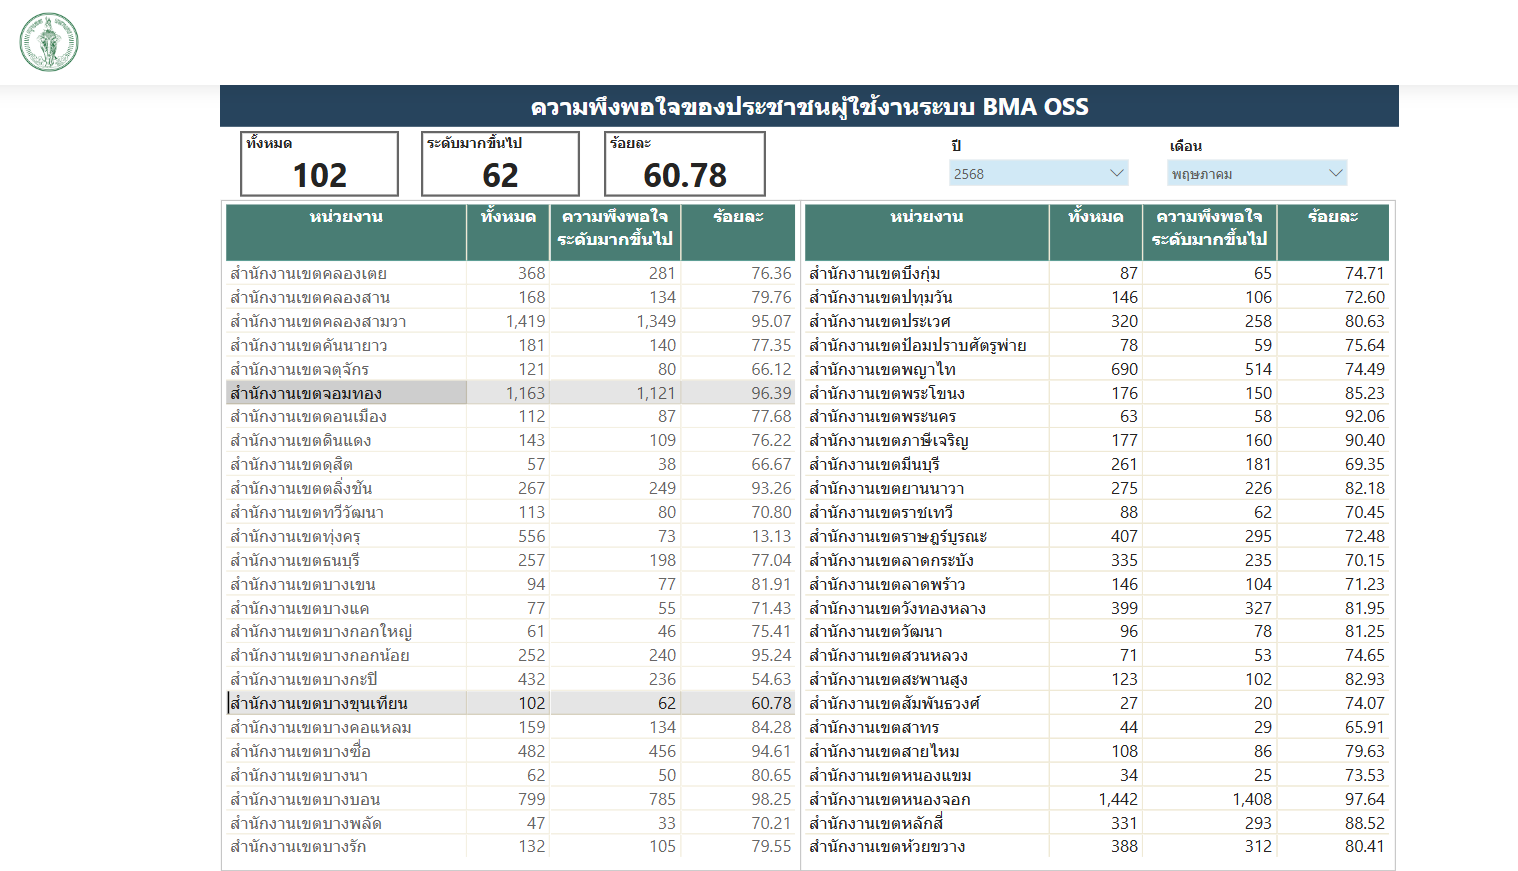The height and width of the screenshot is (871, 1518).
Task: Select row สำนักงานเขตประเวศ
Action: [x=1097, y=321]
